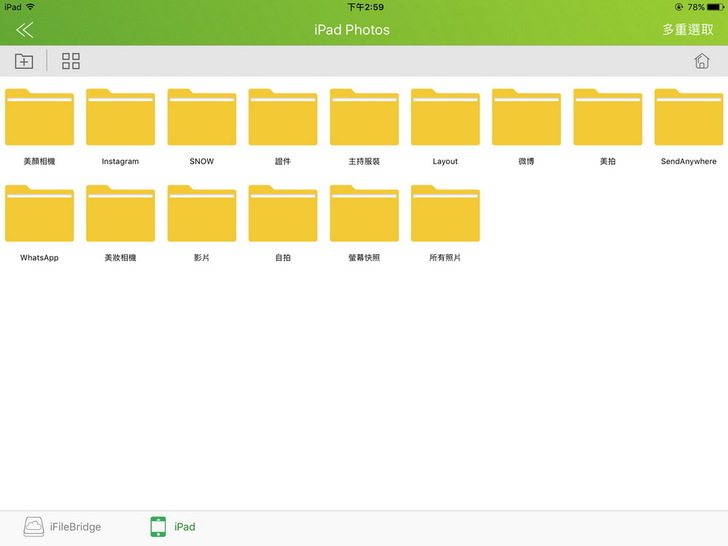Open the 自拍 selfies folder
This screenshot has width=728, height=546.
283,213
